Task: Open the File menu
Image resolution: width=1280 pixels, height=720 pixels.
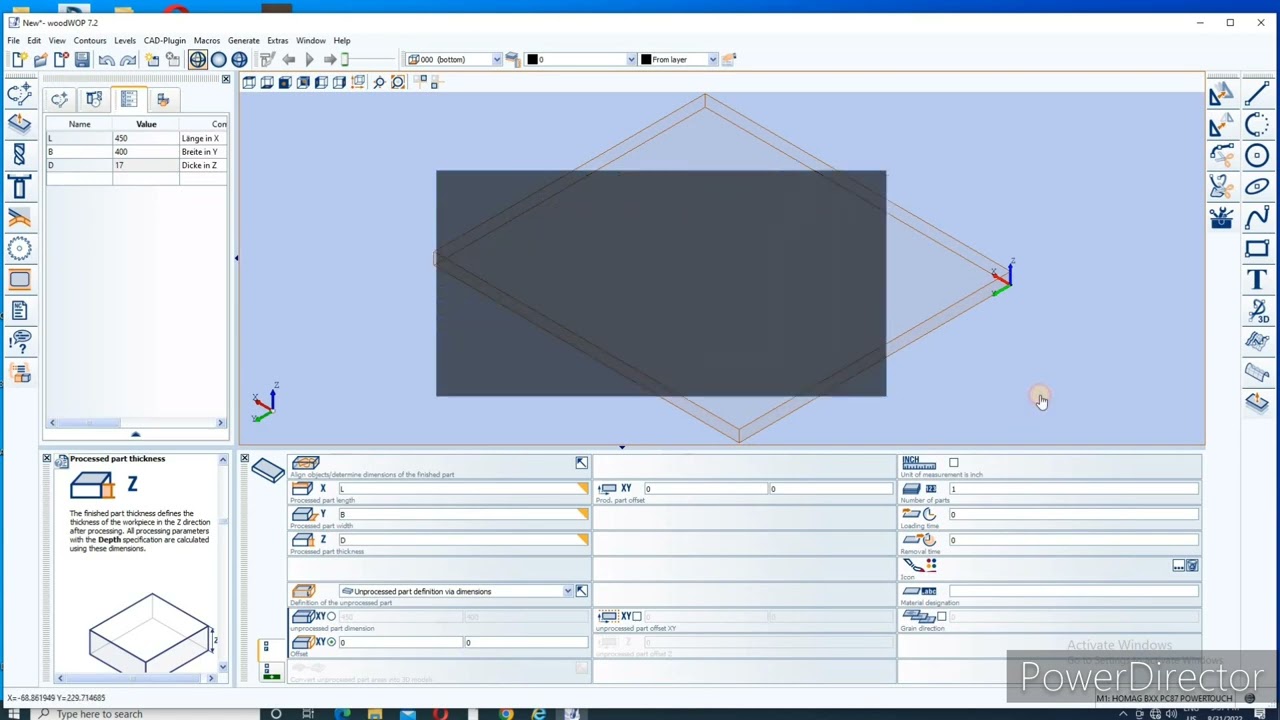Action: pyautogui.click(x=14, y=41)
